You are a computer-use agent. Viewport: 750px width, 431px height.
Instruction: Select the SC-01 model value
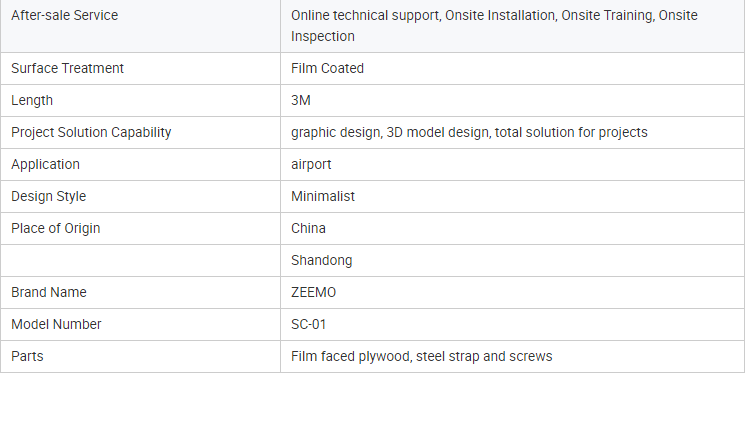click(308, 325)
